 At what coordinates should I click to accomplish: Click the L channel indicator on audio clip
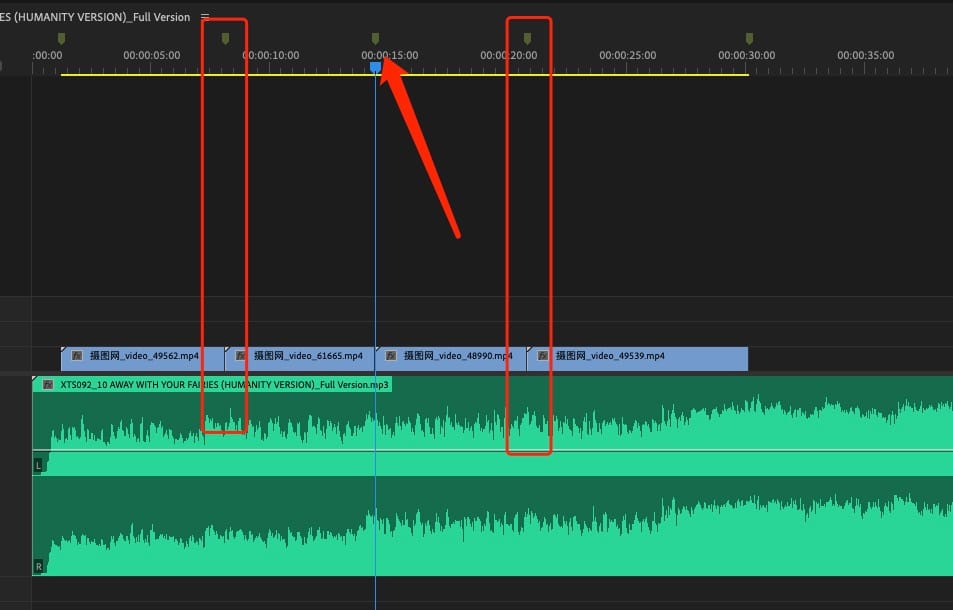tap(39, 465)
